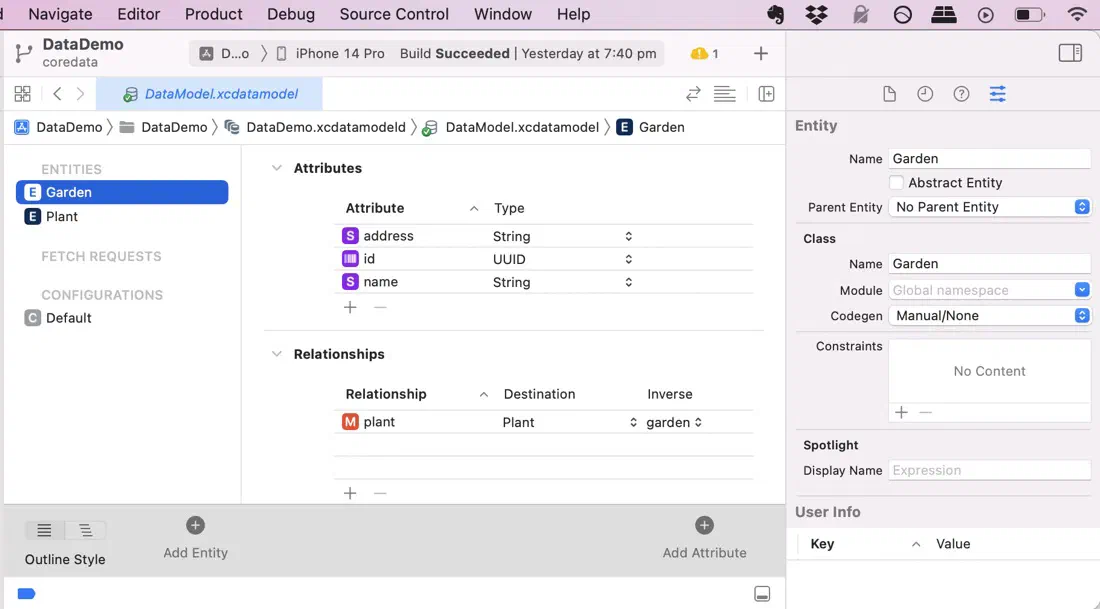1100x609 pixels.
Task: Show the File inspector icon
Action: (x=889, y=94)
